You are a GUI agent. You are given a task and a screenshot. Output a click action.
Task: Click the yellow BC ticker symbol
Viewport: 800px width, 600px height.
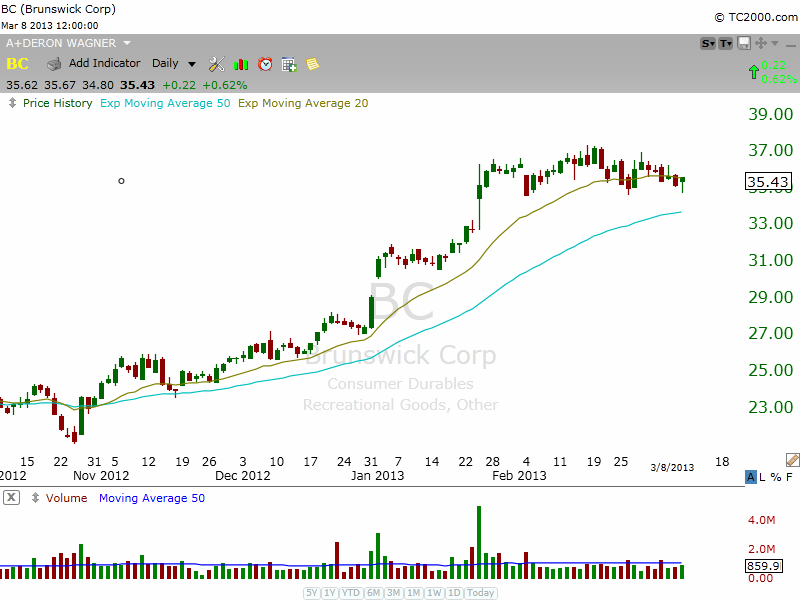tap(17, 64)
